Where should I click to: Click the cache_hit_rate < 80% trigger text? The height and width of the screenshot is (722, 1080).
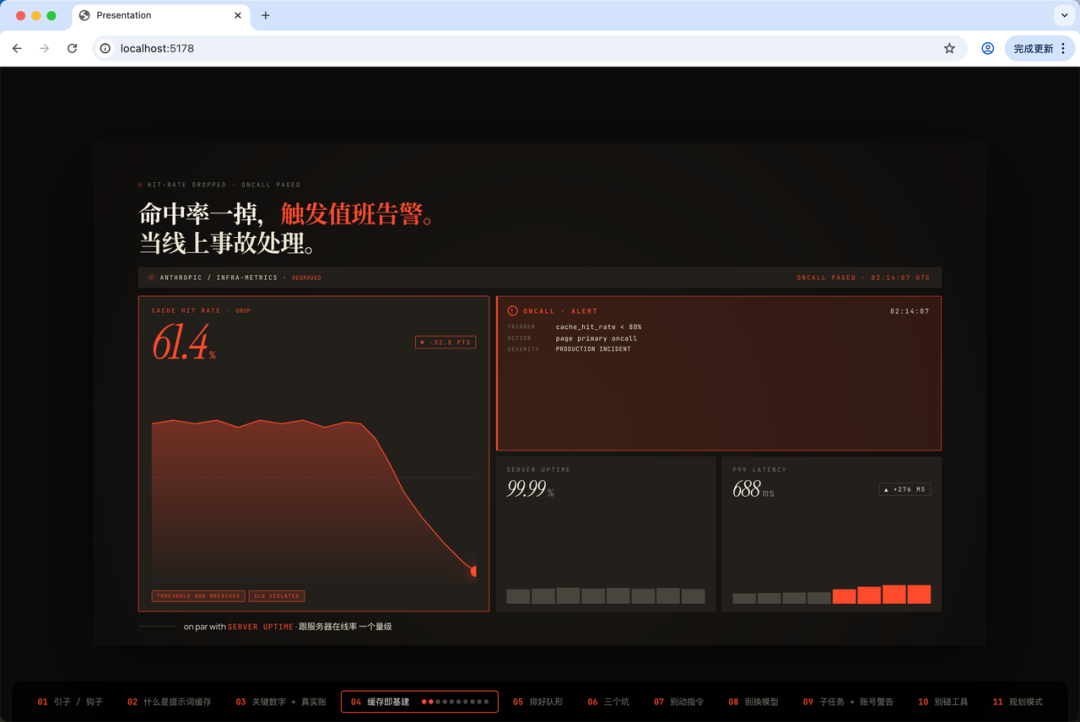pyautogui.click(x=599, y=327)
